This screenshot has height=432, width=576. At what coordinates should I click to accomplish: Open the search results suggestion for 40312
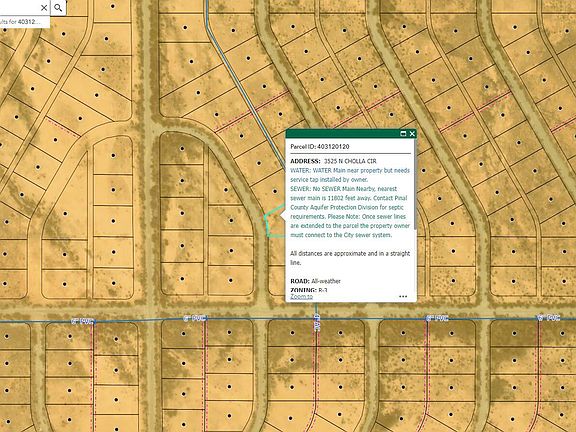click(x=24, y=22)
